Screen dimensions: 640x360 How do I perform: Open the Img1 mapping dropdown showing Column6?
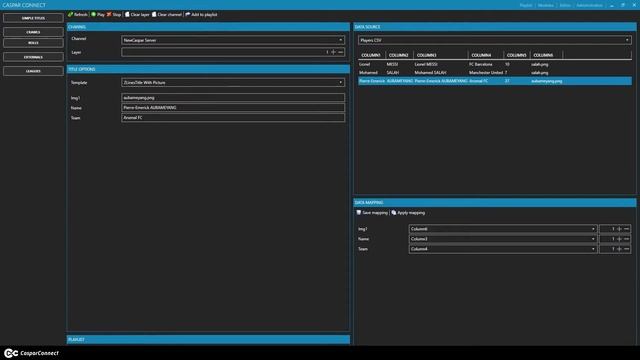click(503, 229)
